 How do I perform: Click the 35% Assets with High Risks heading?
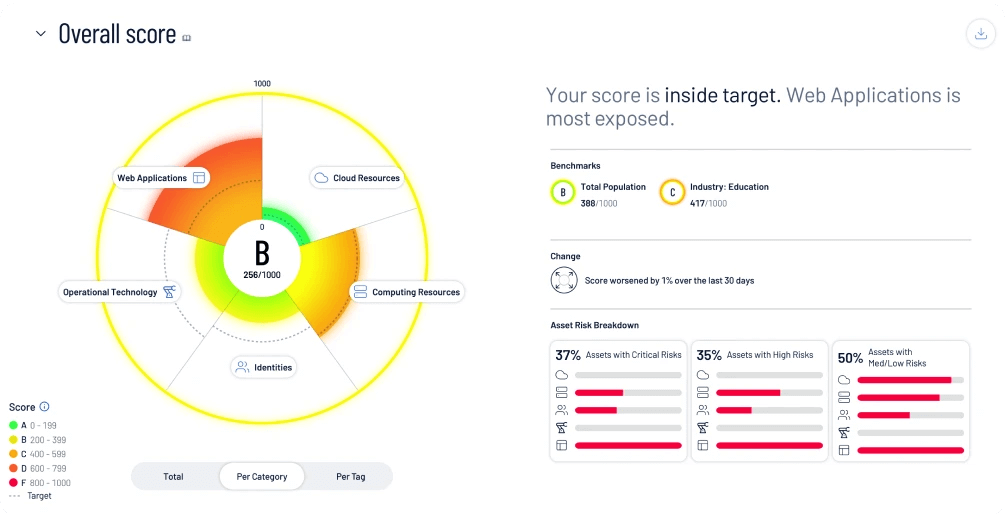click(754, 355)
